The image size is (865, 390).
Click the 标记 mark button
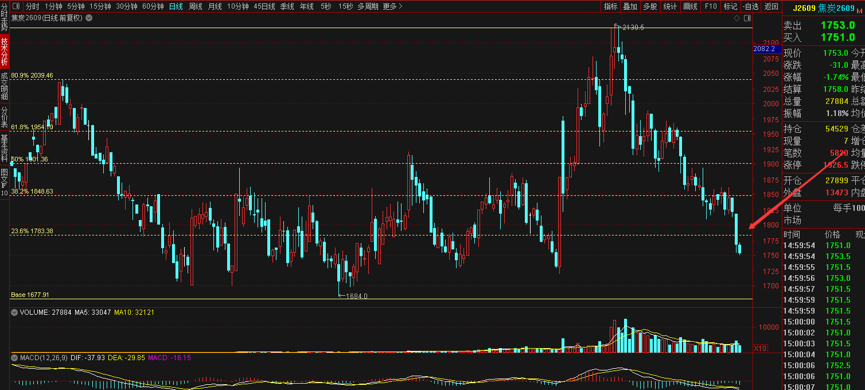730,7
